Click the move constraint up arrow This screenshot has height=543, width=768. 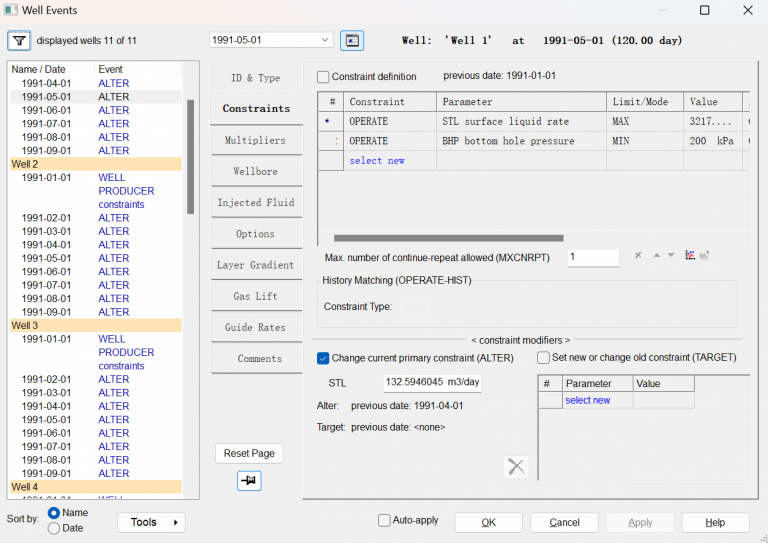(x=656, y=256)
